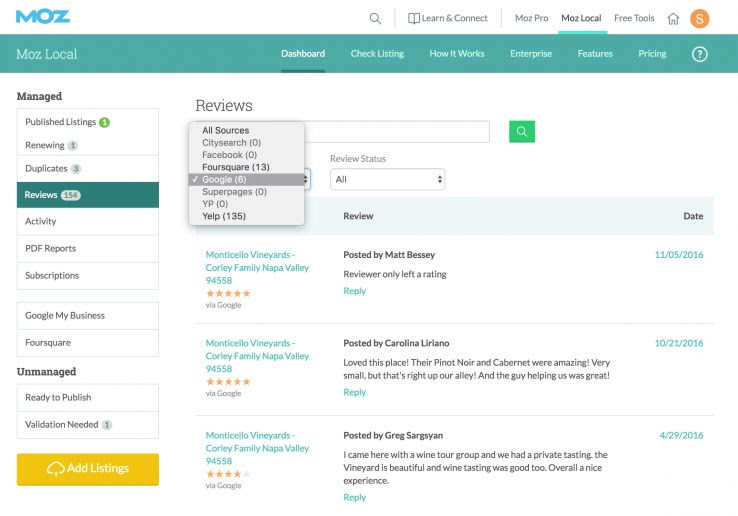Viewport: 738px width, 516px height.
Task: Open Validation Needed item
Action: pyautogui.click(x=88, y=425)
